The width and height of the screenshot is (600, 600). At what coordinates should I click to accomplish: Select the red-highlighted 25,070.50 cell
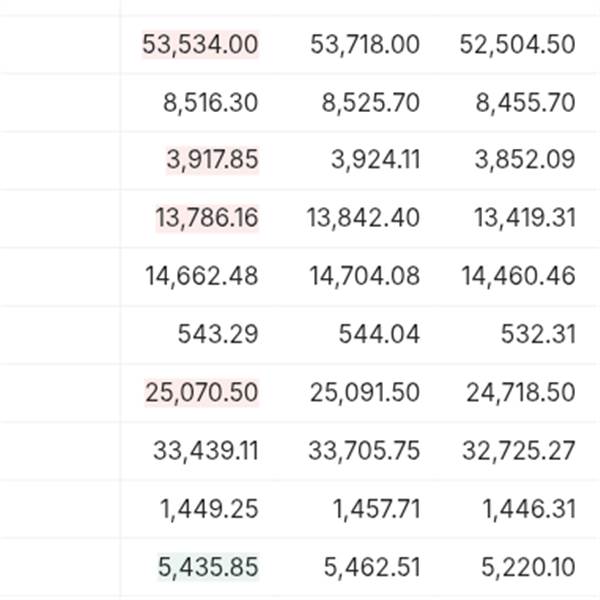click(201, 392)
